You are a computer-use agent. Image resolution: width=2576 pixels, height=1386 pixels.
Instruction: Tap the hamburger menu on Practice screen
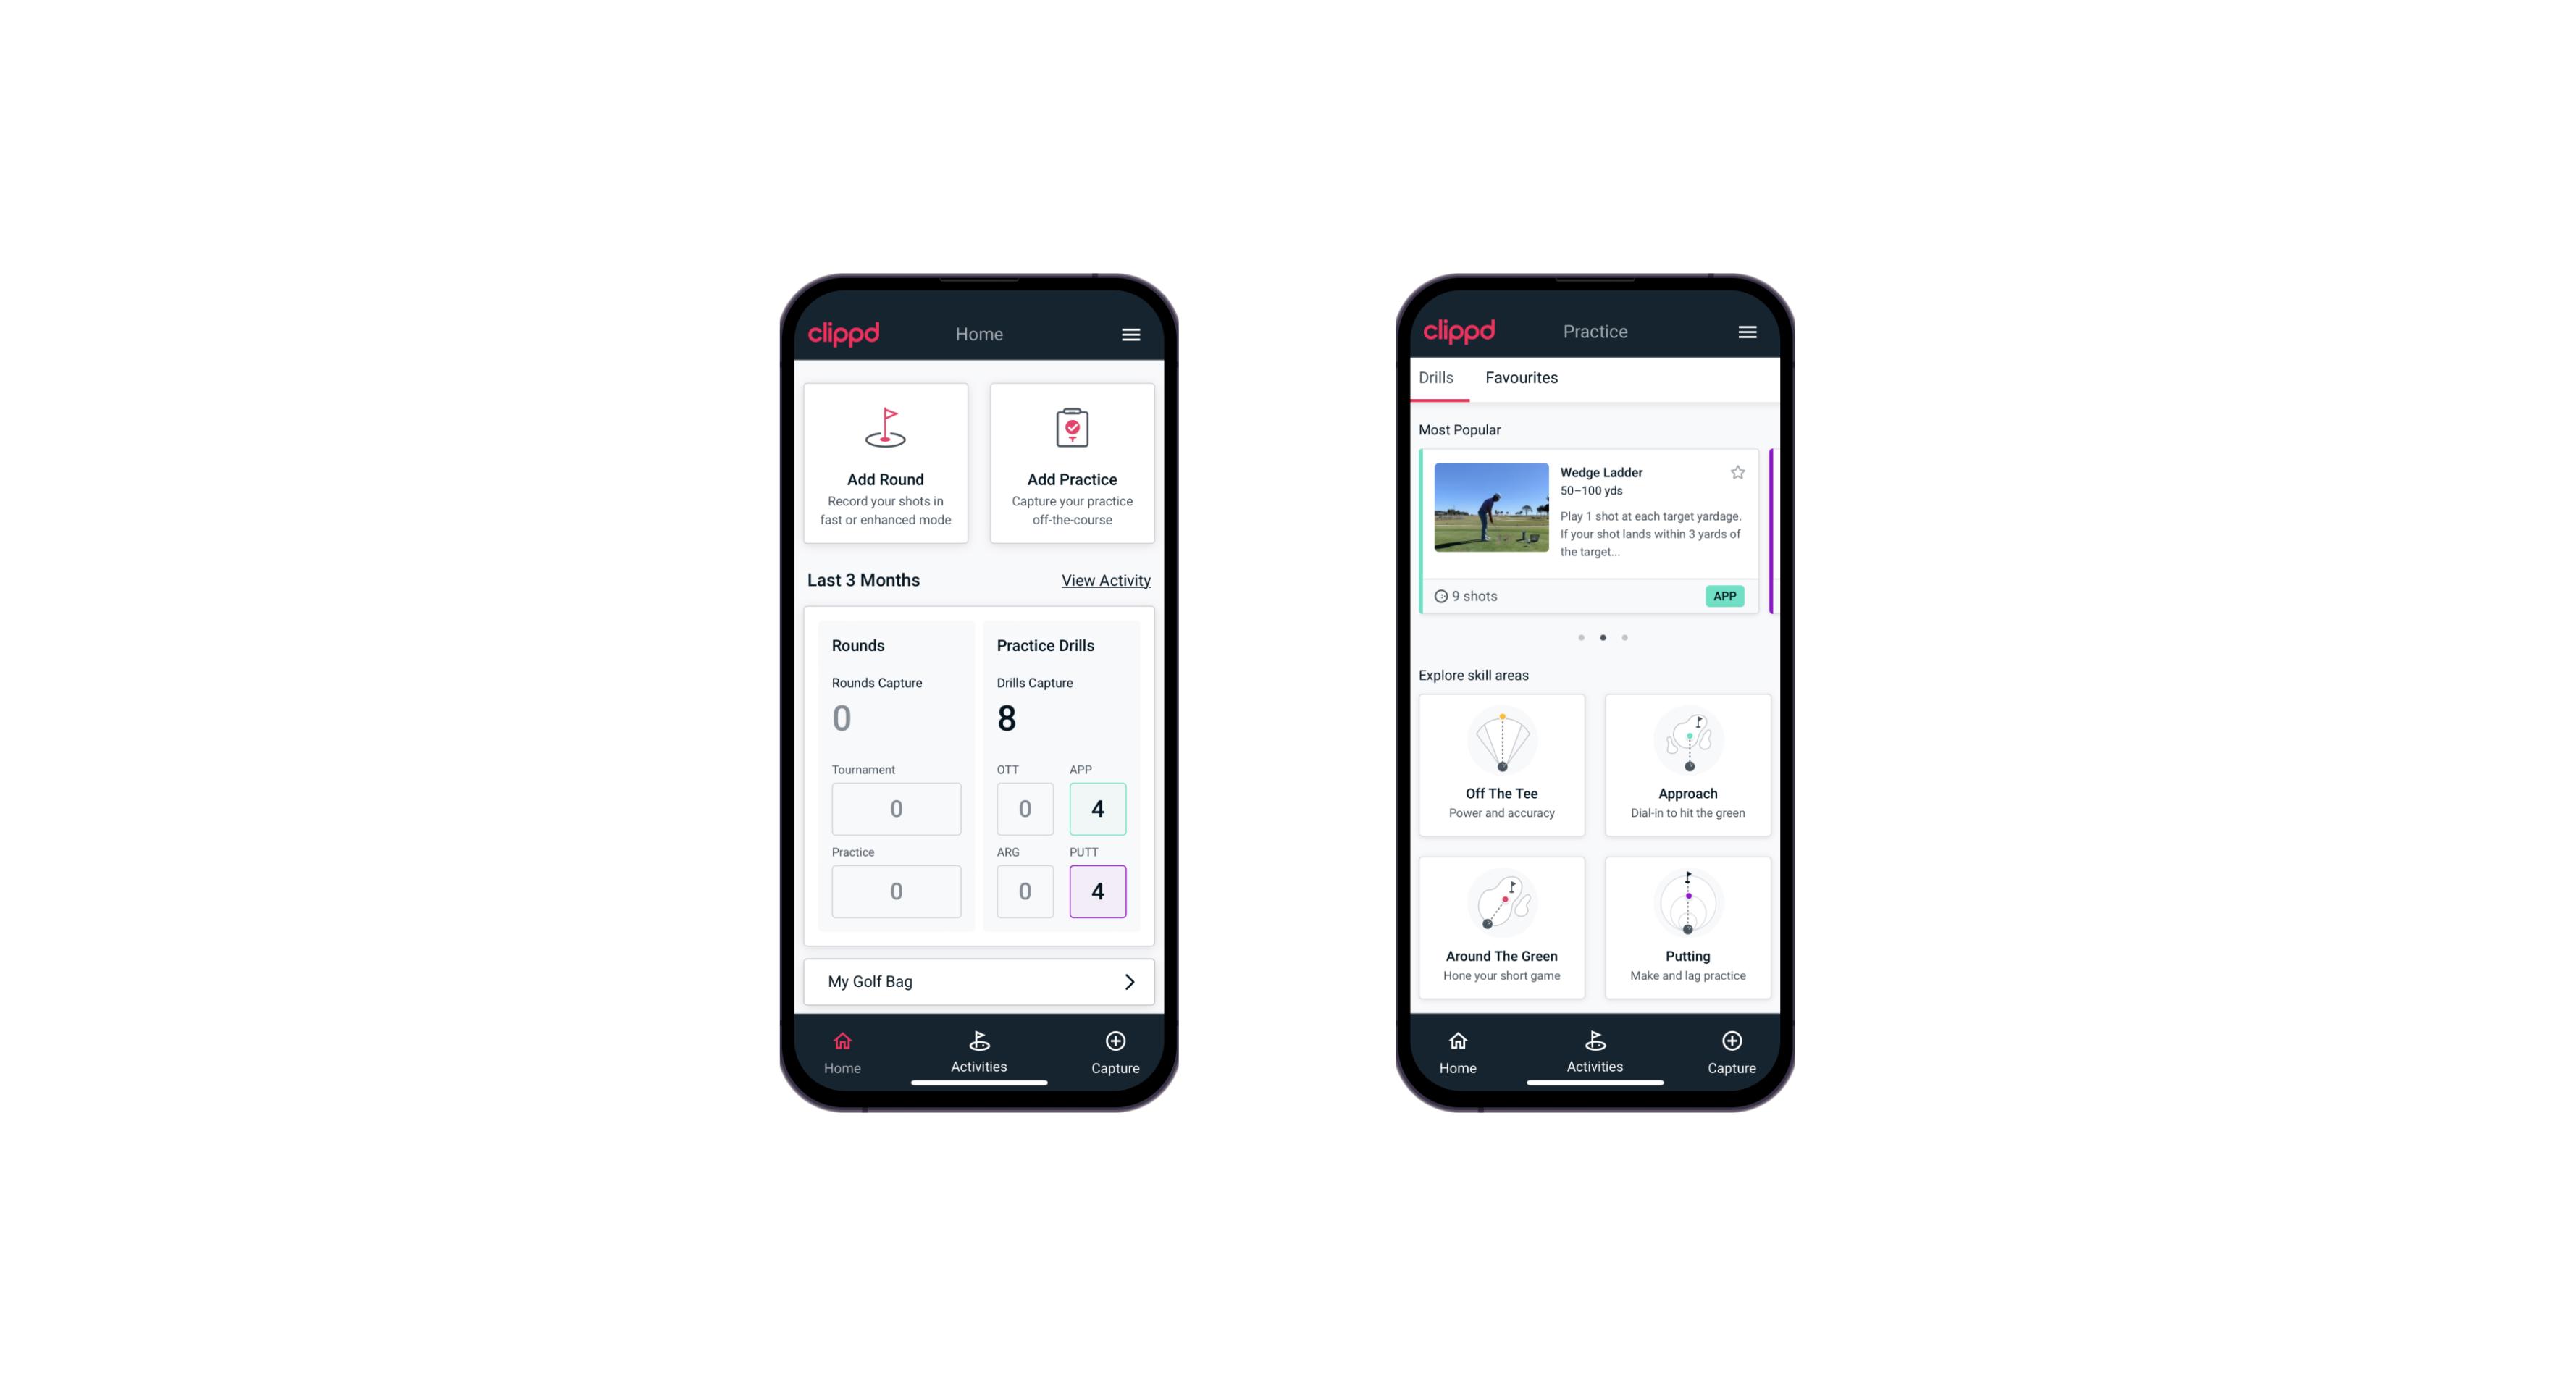click(x=1748, y=331)
